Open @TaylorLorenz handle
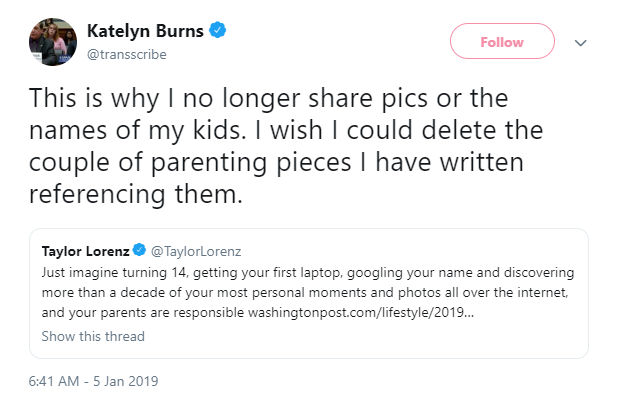619x398 pixels. pyautogui.click(x=196, y=251)
